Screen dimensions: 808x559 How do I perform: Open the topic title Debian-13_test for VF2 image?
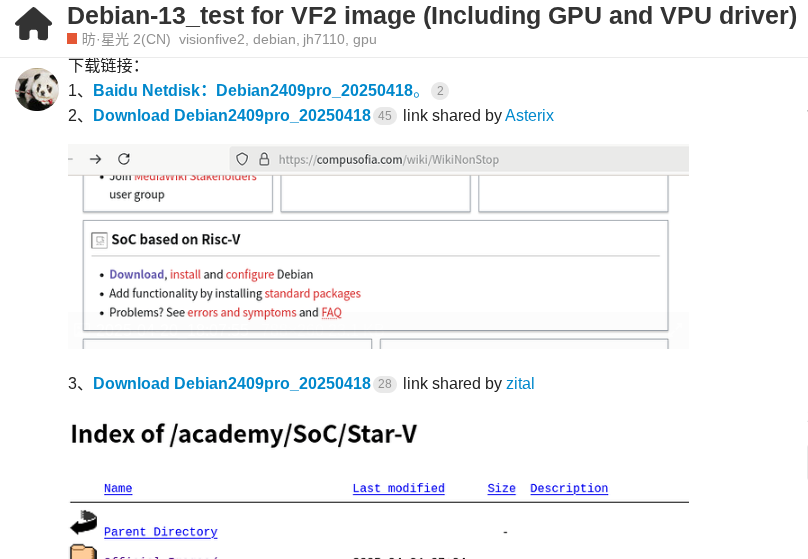(x=431, y=16)
